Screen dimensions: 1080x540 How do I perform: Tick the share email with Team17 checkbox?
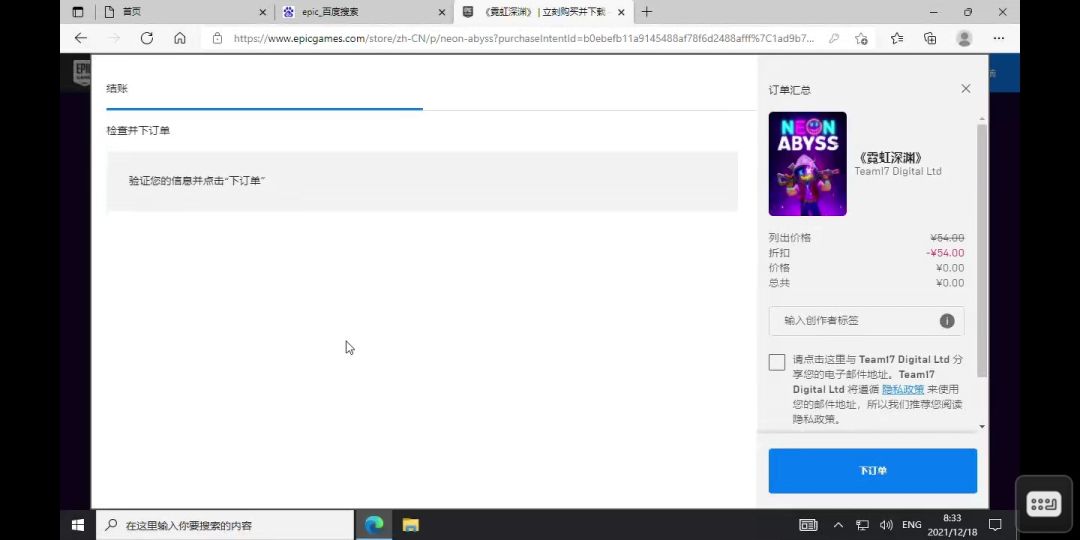pos(777,362)
